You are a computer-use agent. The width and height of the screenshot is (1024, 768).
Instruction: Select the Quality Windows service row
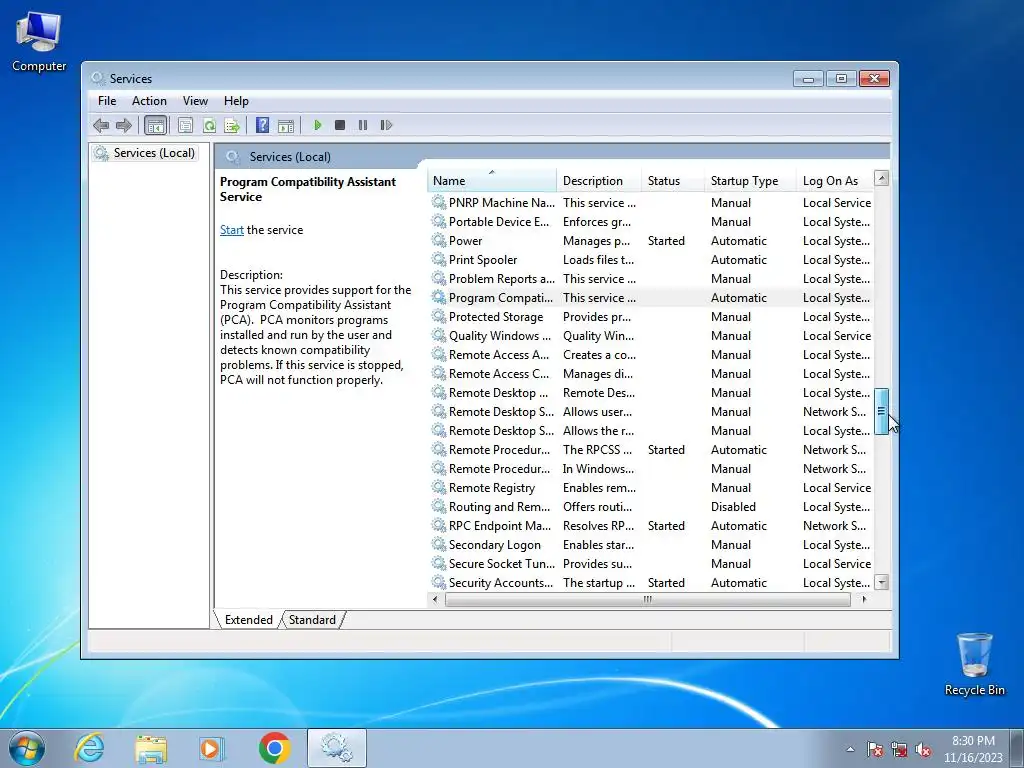(x=651, y=335)
